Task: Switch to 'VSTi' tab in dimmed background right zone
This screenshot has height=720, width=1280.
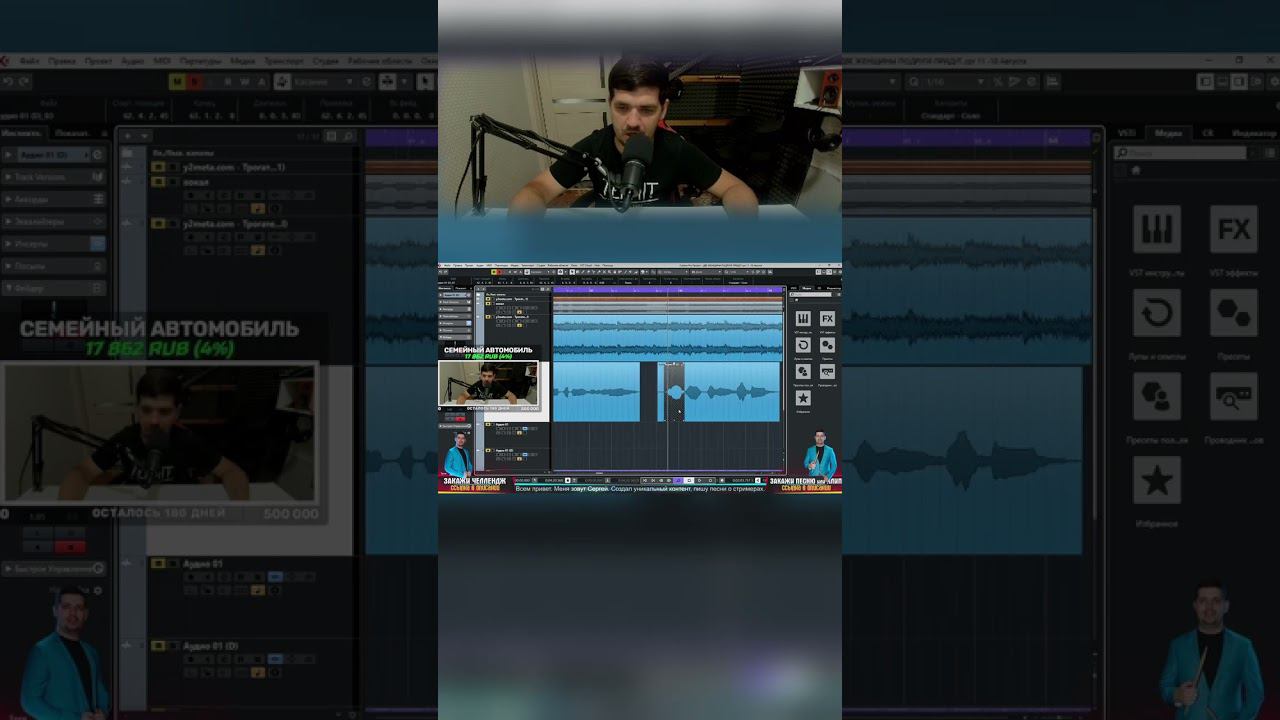Action: coord(1127,133)
